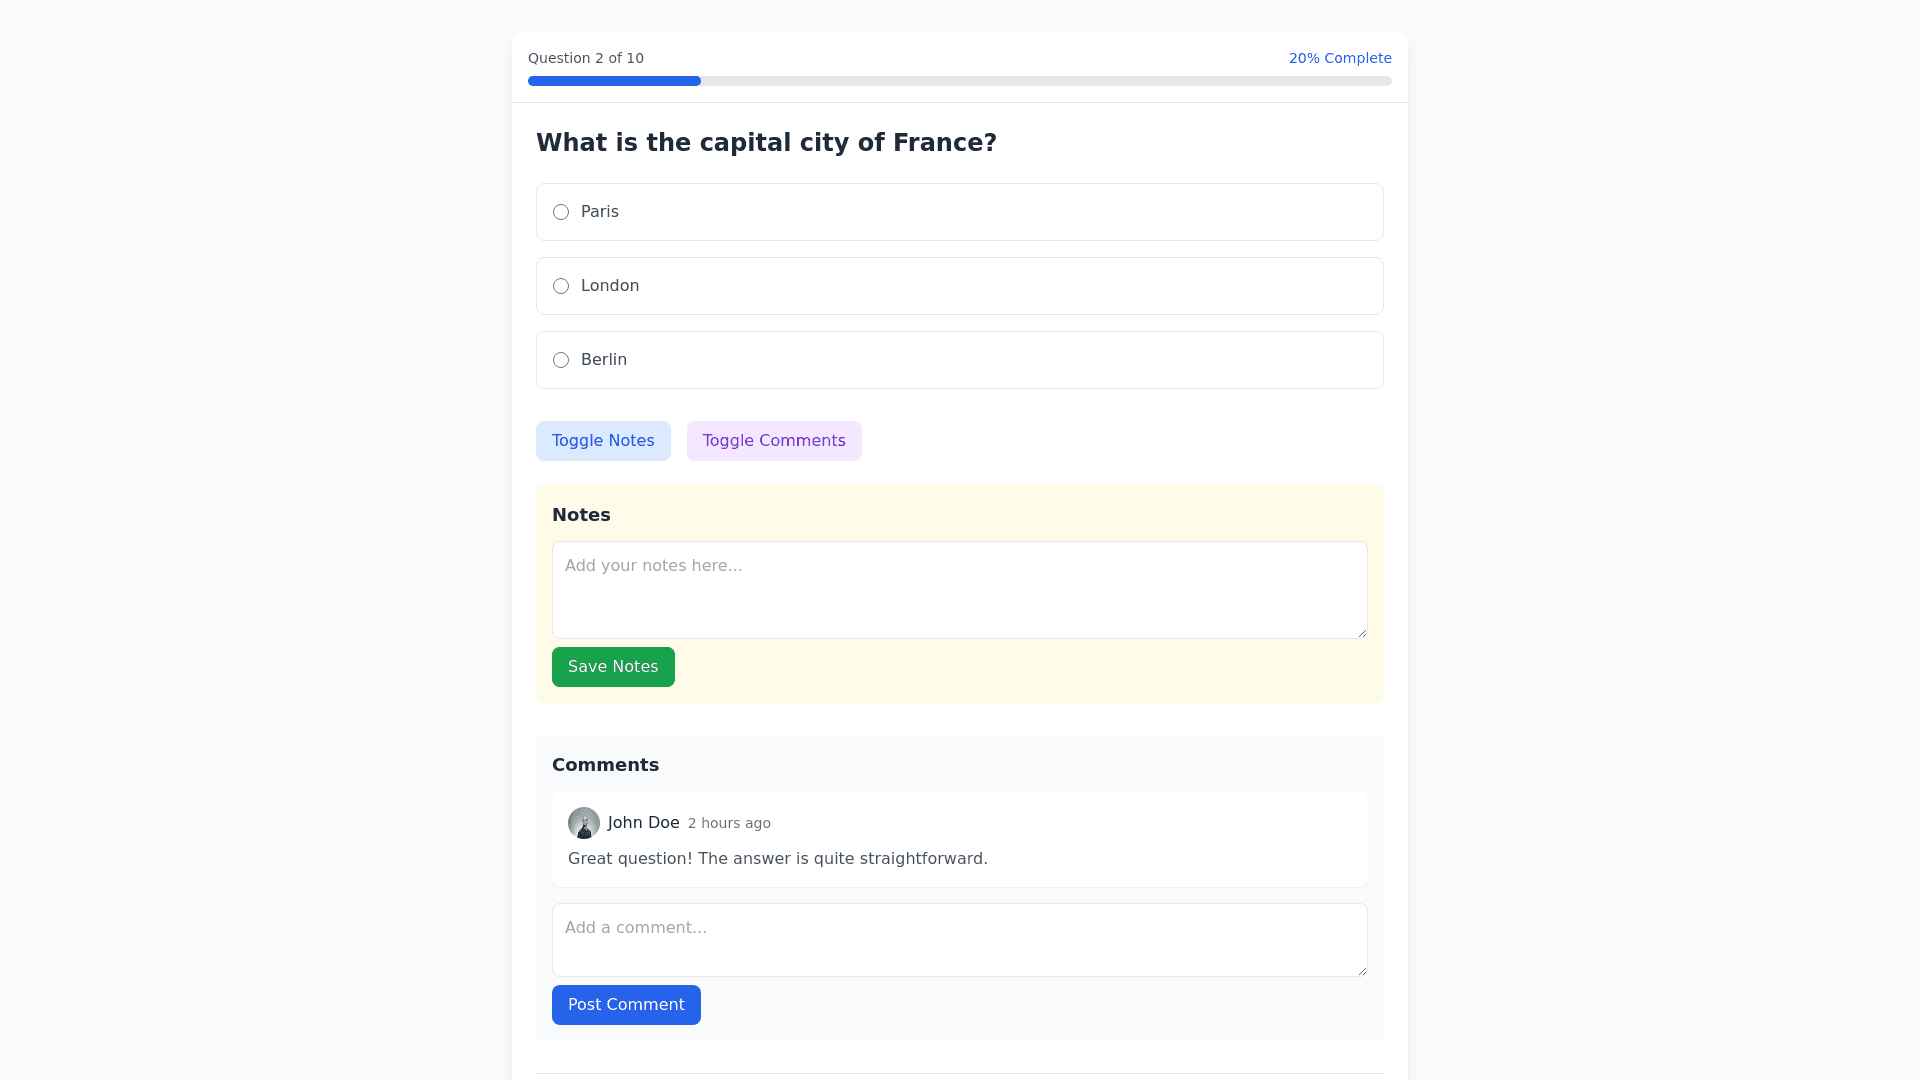Image resolution: width=1920 pixels, height=1080 pixels.
Task: Click the '2 hours ago' timestamp
Action: pos(729,823)
